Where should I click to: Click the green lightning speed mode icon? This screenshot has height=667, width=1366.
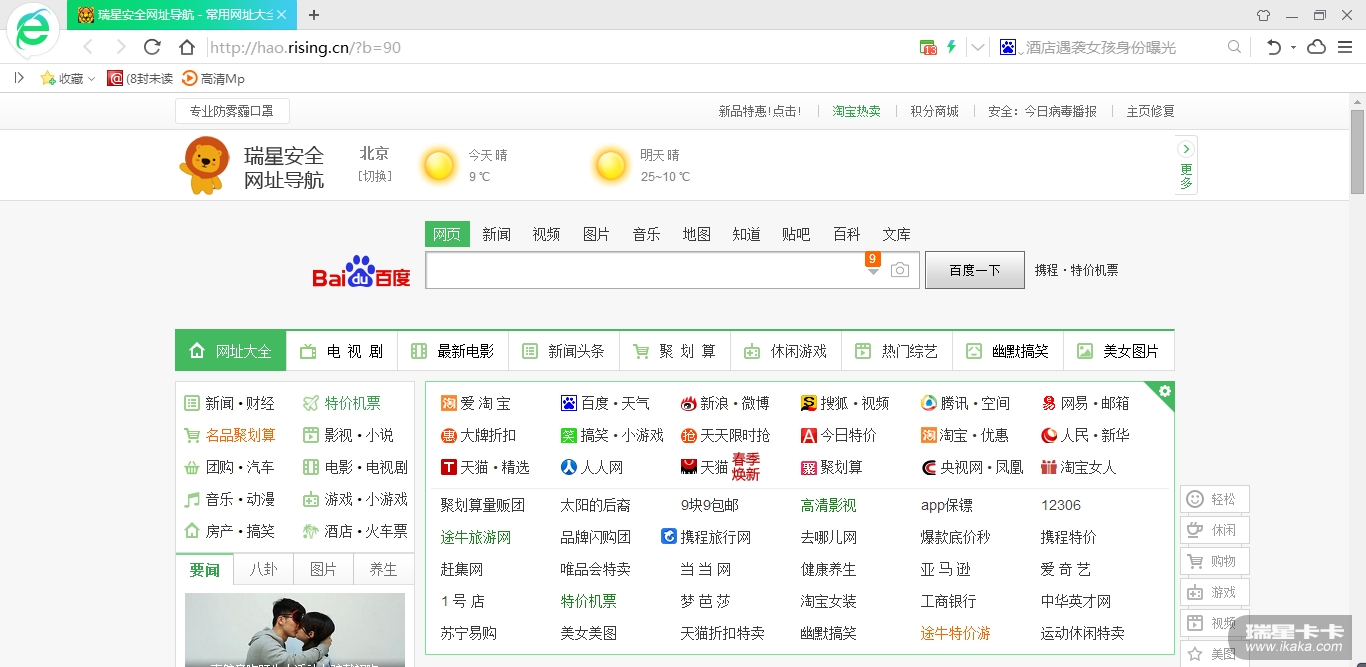pyautogui.click(x=951, y=47)
